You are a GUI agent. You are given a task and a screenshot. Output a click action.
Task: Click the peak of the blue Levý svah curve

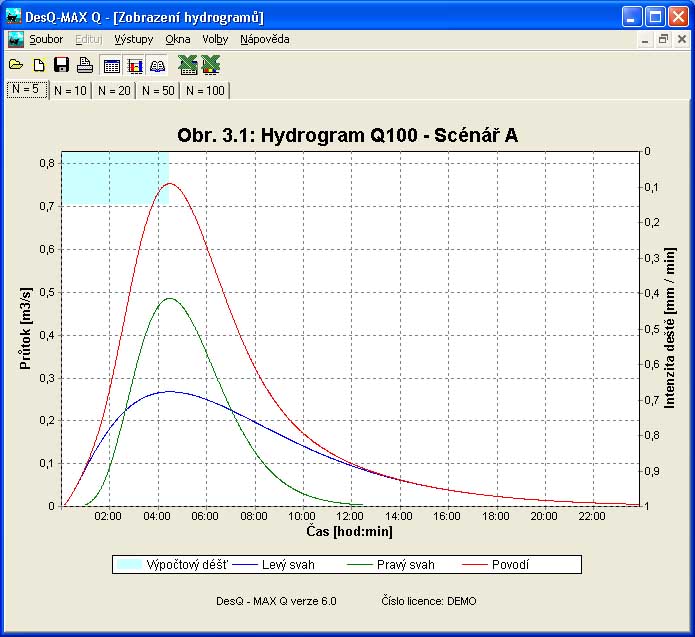point(170,391)
